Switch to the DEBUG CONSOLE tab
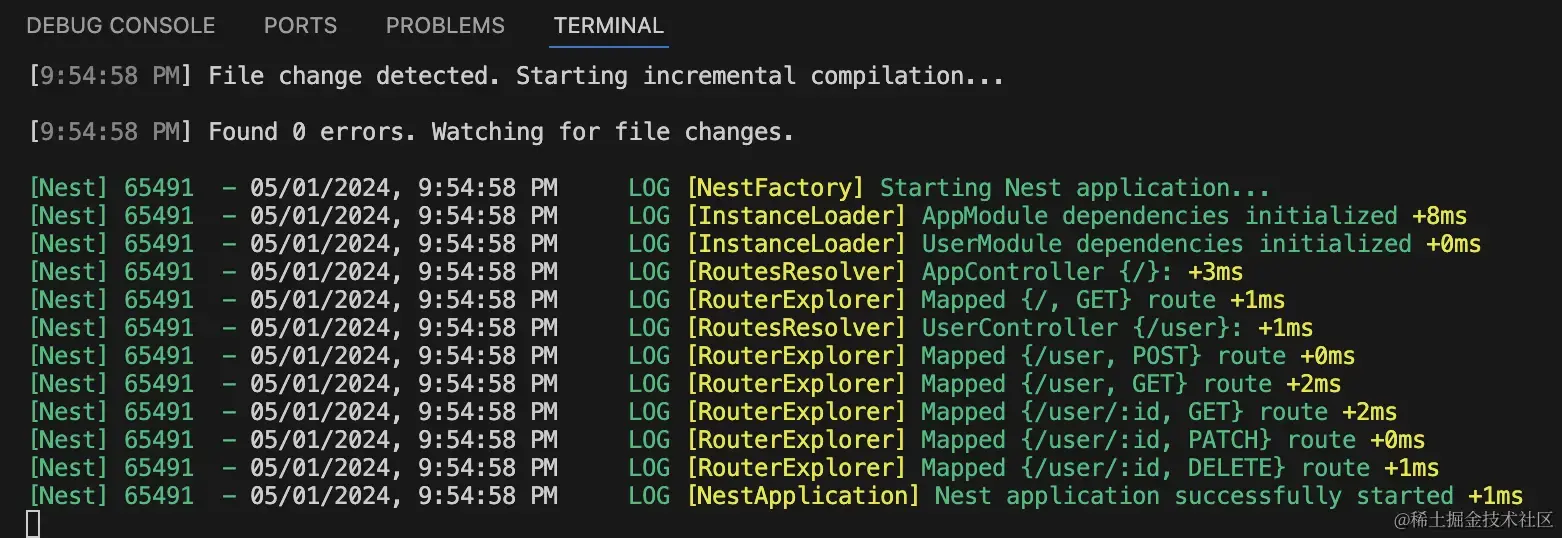 point(120,26)
